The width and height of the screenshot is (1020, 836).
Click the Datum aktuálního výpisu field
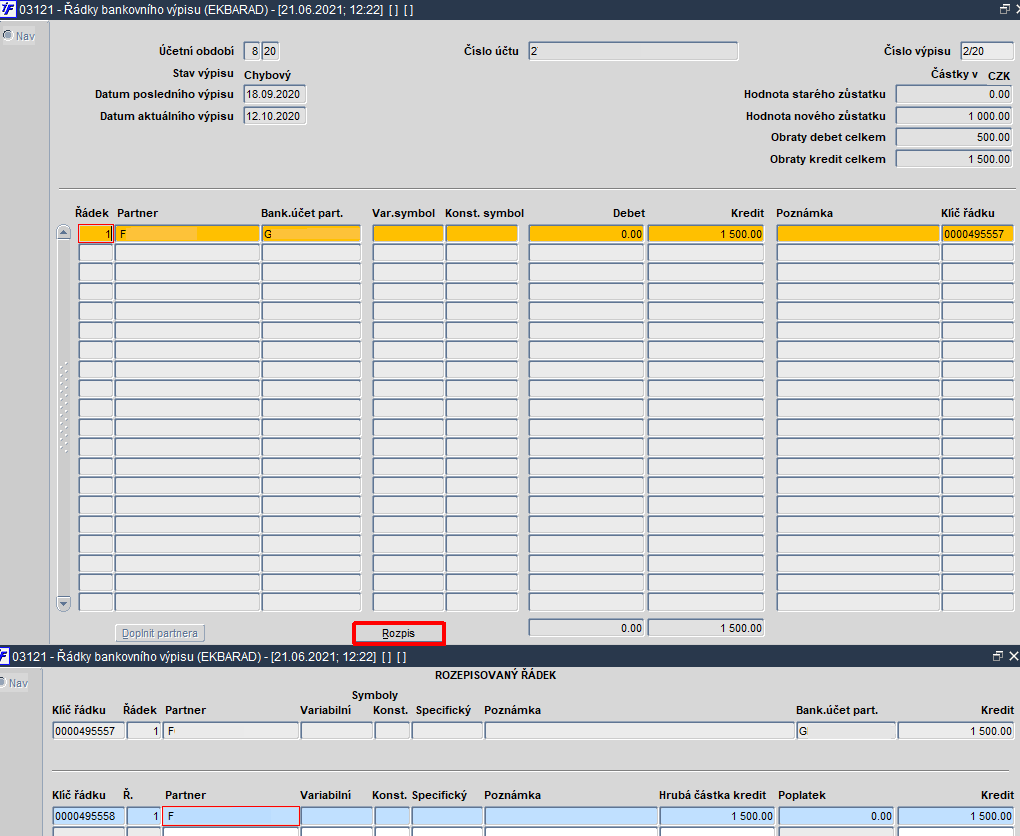coord(275,116)
